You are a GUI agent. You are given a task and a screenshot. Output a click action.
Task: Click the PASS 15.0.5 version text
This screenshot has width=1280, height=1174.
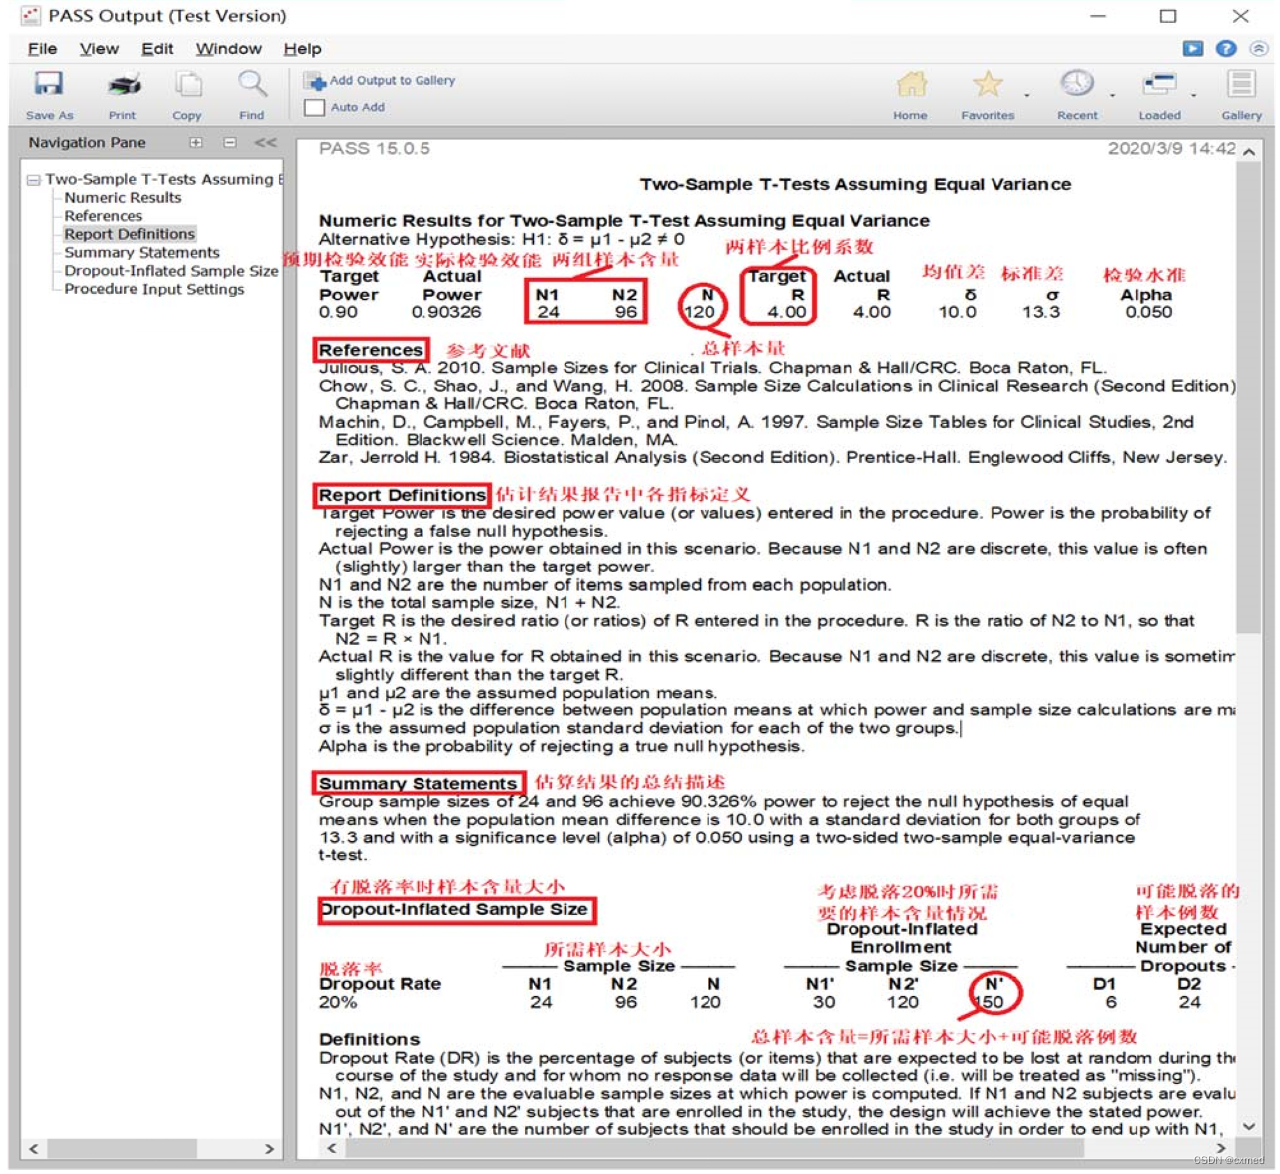[x=374, y=149]
